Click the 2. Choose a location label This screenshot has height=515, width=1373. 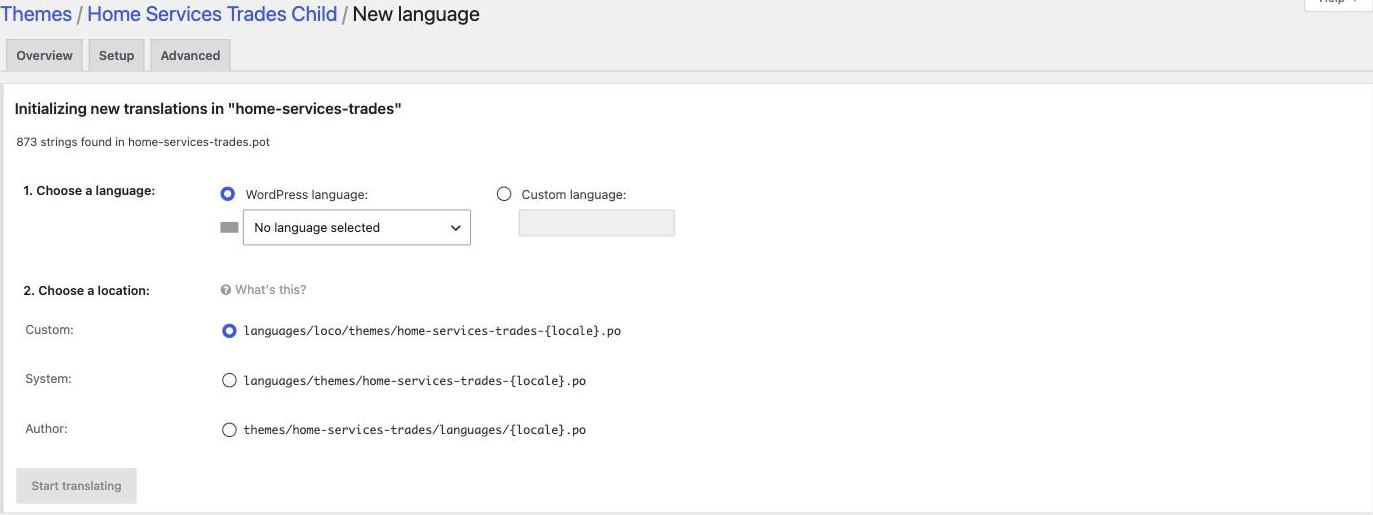coord(86,290)
